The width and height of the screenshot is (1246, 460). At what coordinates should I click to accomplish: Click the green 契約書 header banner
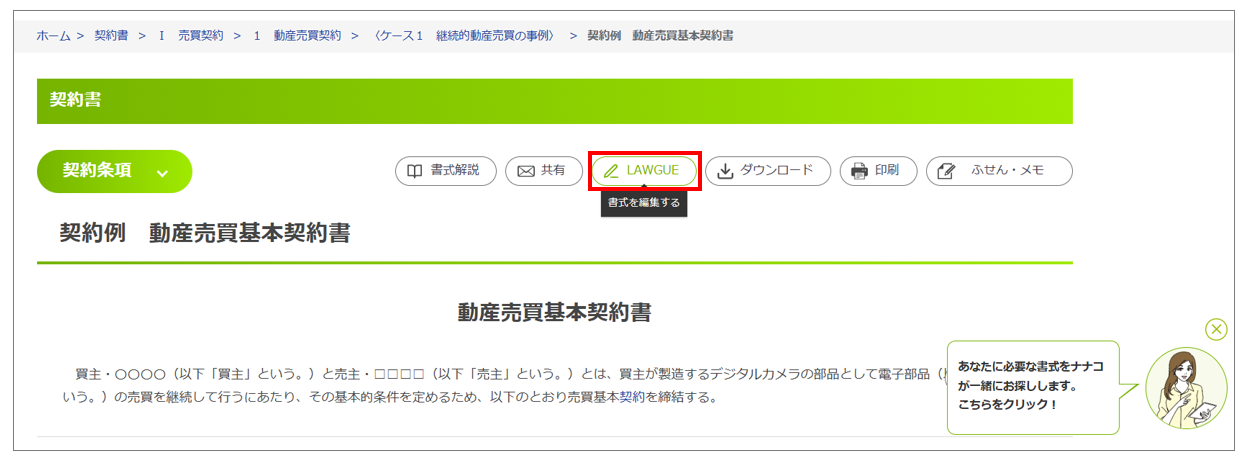554,101
